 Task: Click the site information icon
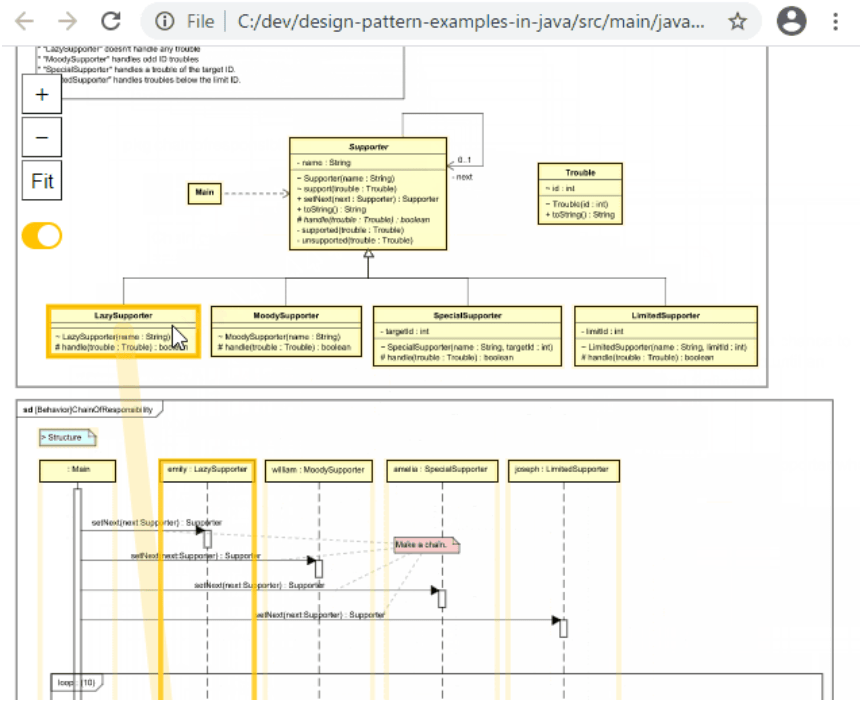pyautogui.click(x=166, y=21)
